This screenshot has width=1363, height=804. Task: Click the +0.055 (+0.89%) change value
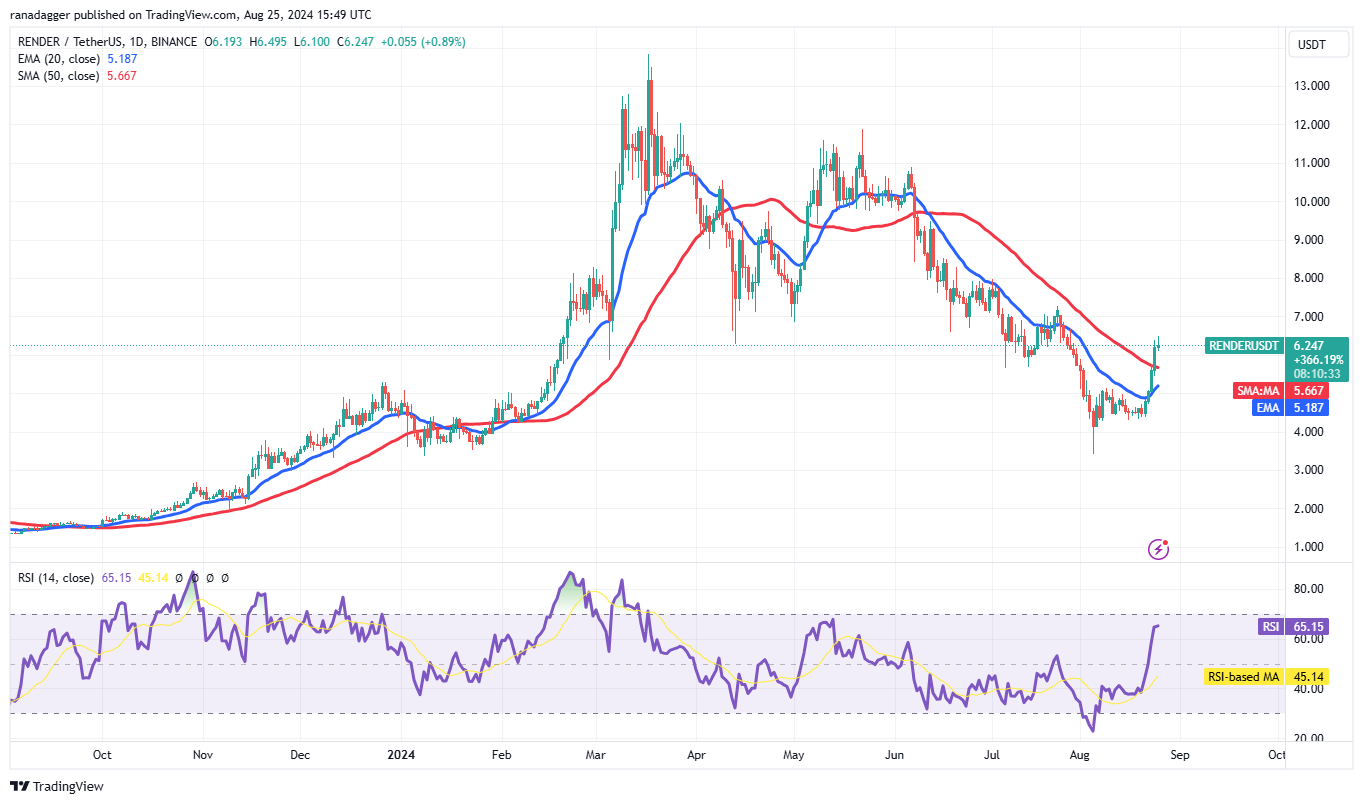pos(421,42)
